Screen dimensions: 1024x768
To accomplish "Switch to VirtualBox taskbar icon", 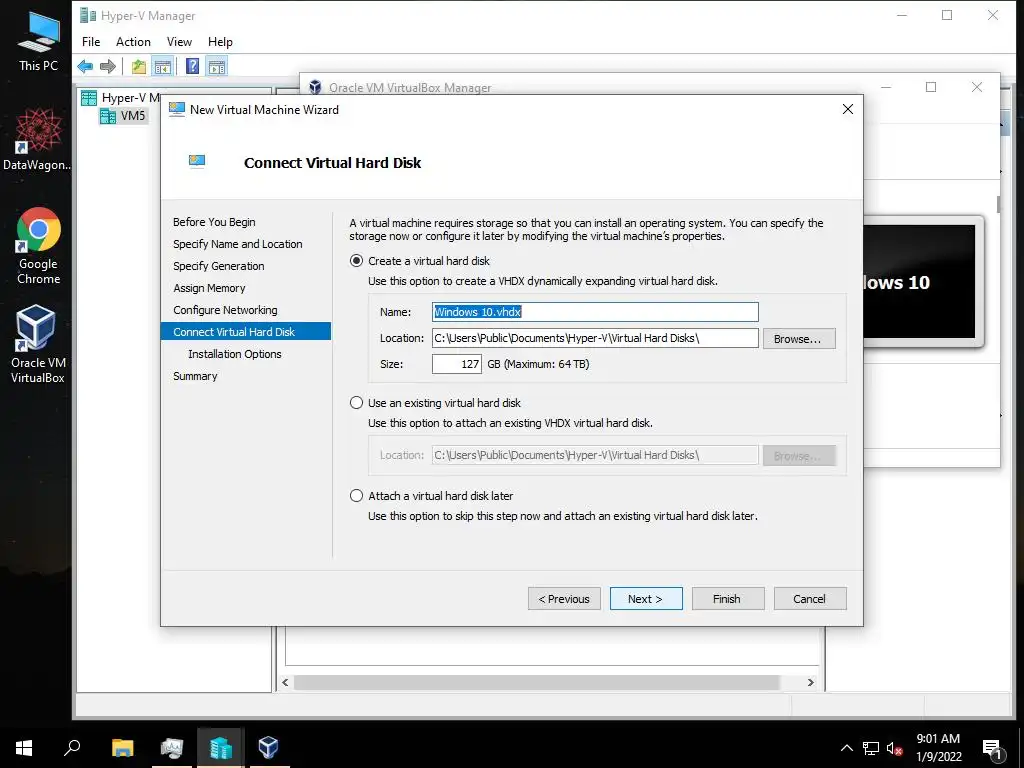I will click(x=268, y=748).
